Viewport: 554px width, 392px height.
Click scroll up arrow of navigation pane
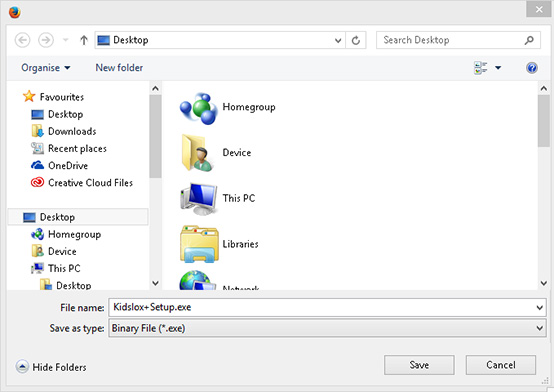click(x=155, y=88)
